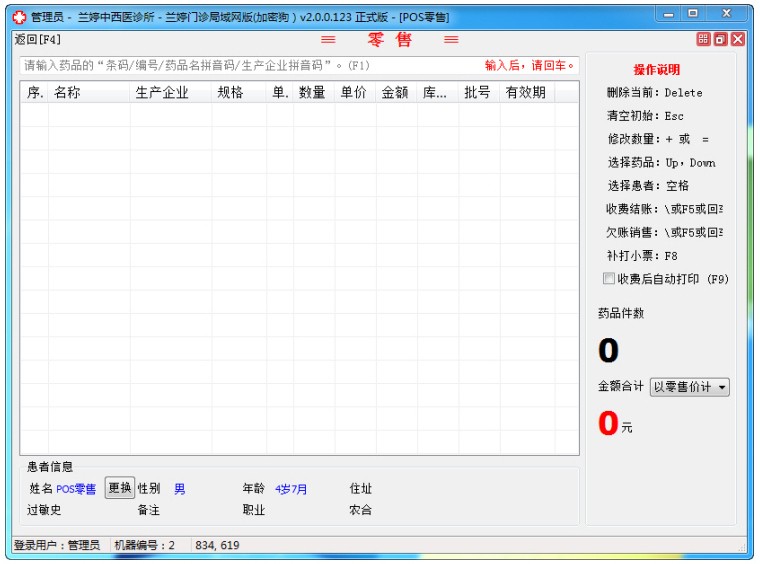
Task: Click the 库... stock column header
Action: 438,92
